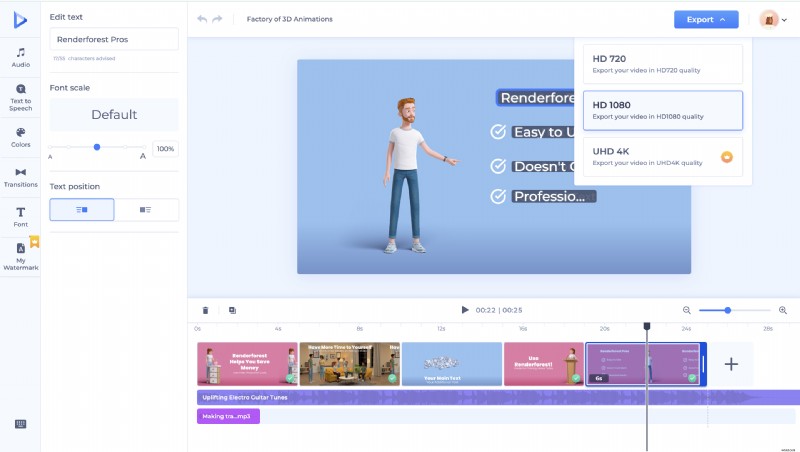Open the Colors panel
The height and width of the screenshot is (452, 800).
click(20, 138)
